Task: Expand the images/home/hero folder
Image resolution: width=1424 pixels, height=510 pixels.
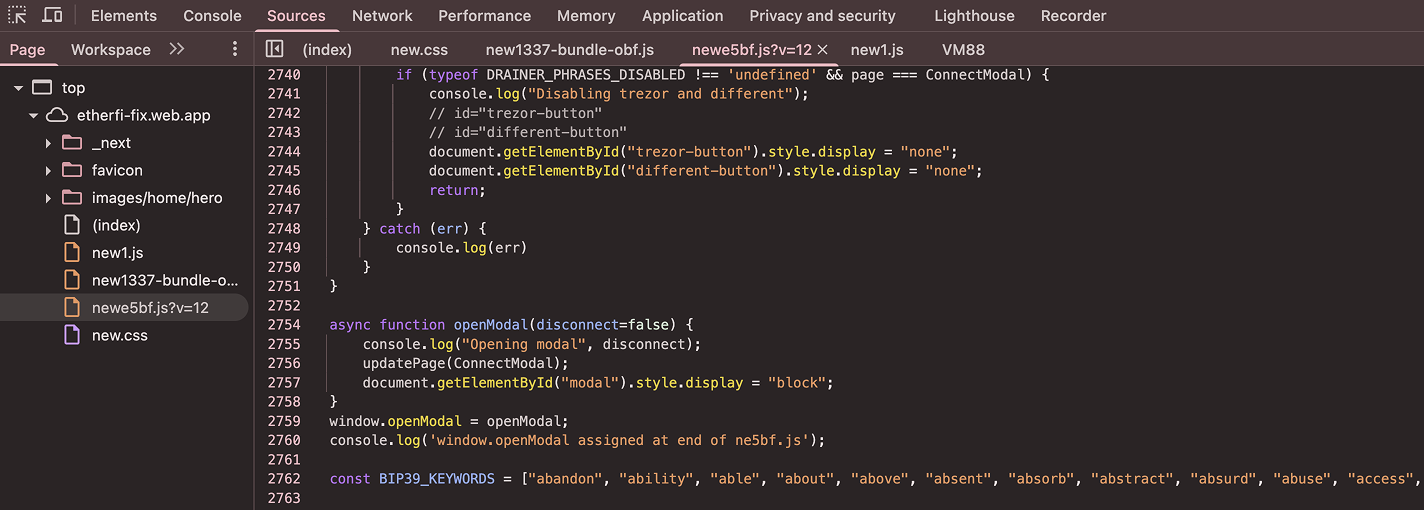Action: click(48, 198)
